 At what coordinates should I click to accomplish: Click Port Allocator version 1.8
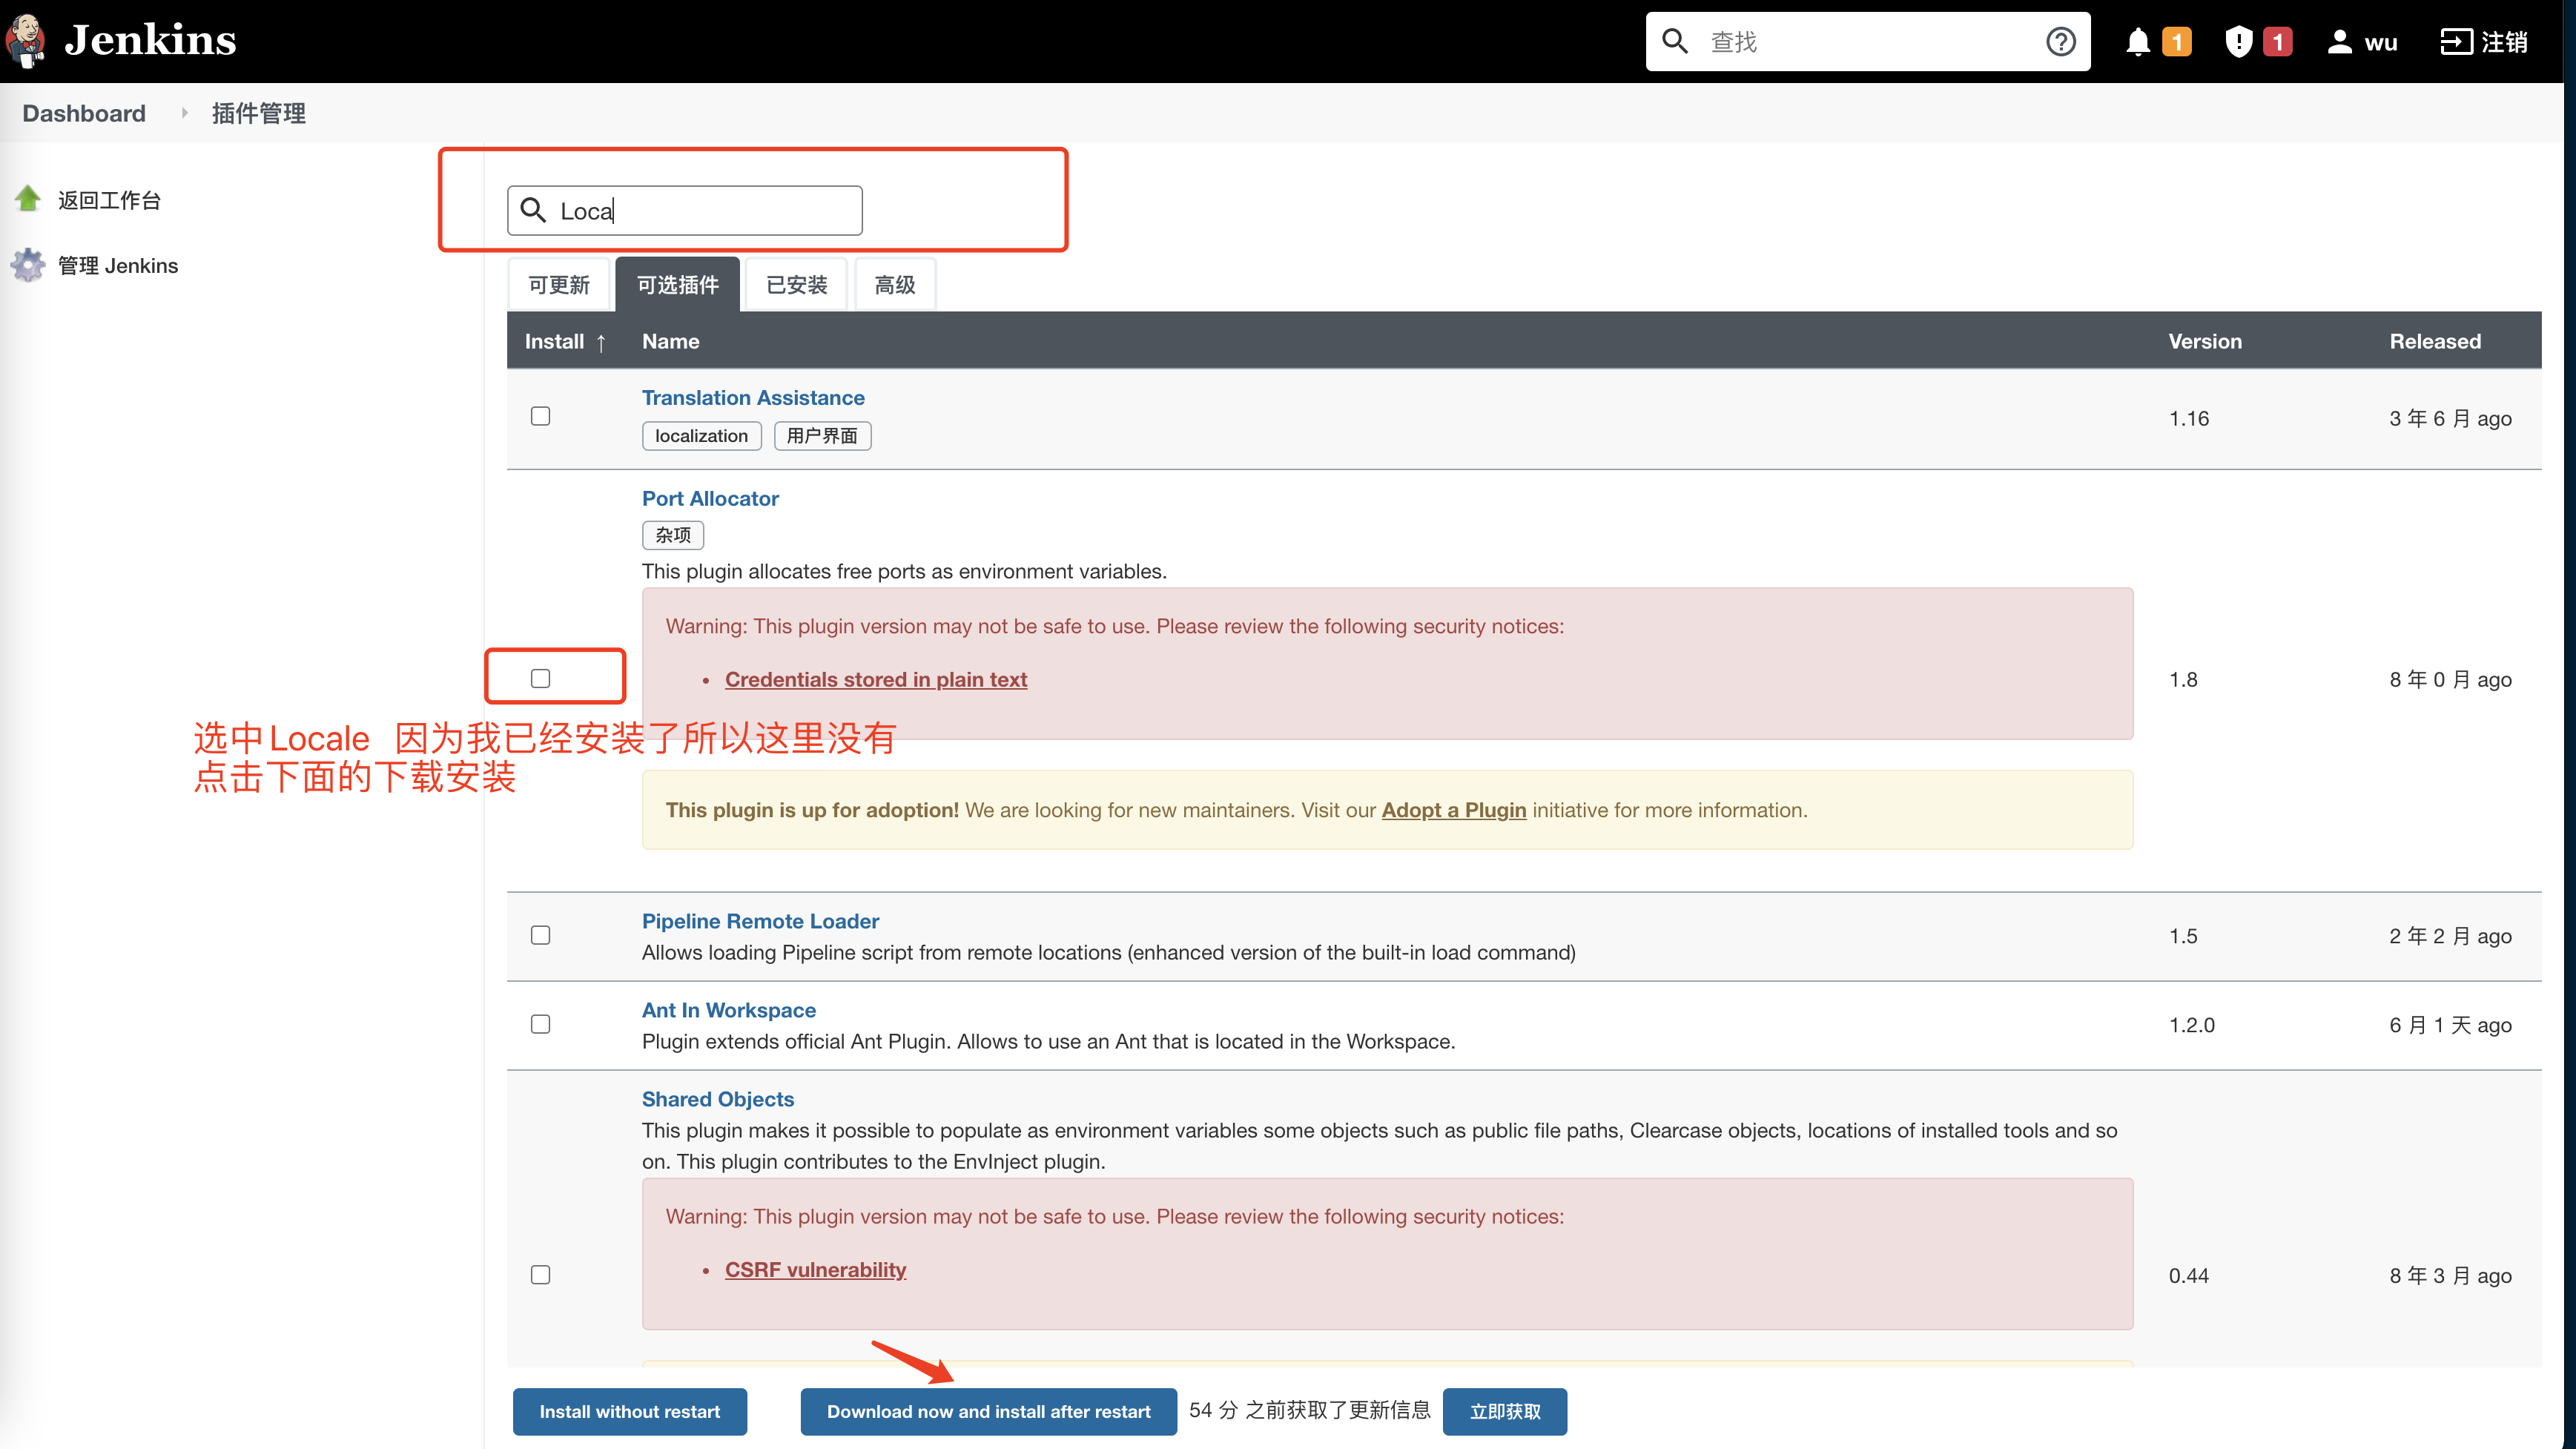(2183, 679)
